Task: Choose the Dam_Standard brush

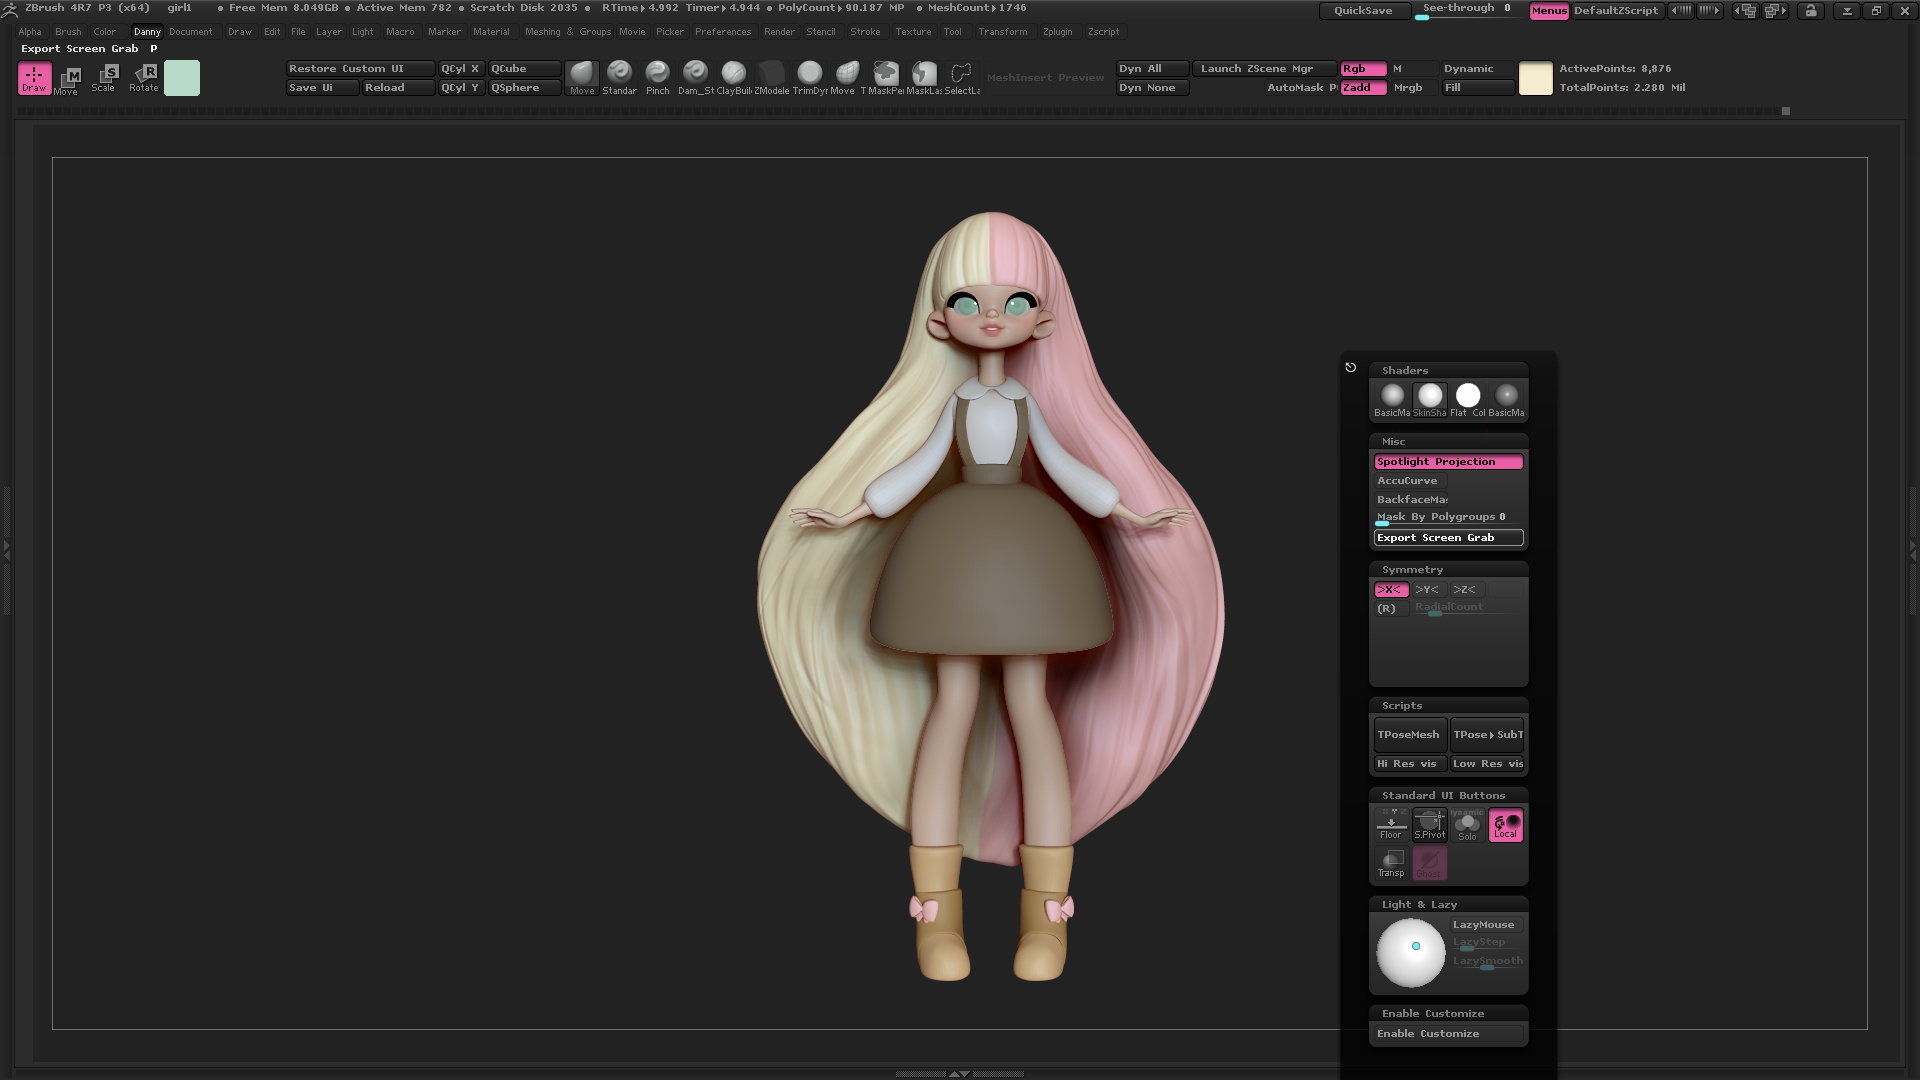Action: (x=695, y=78)
